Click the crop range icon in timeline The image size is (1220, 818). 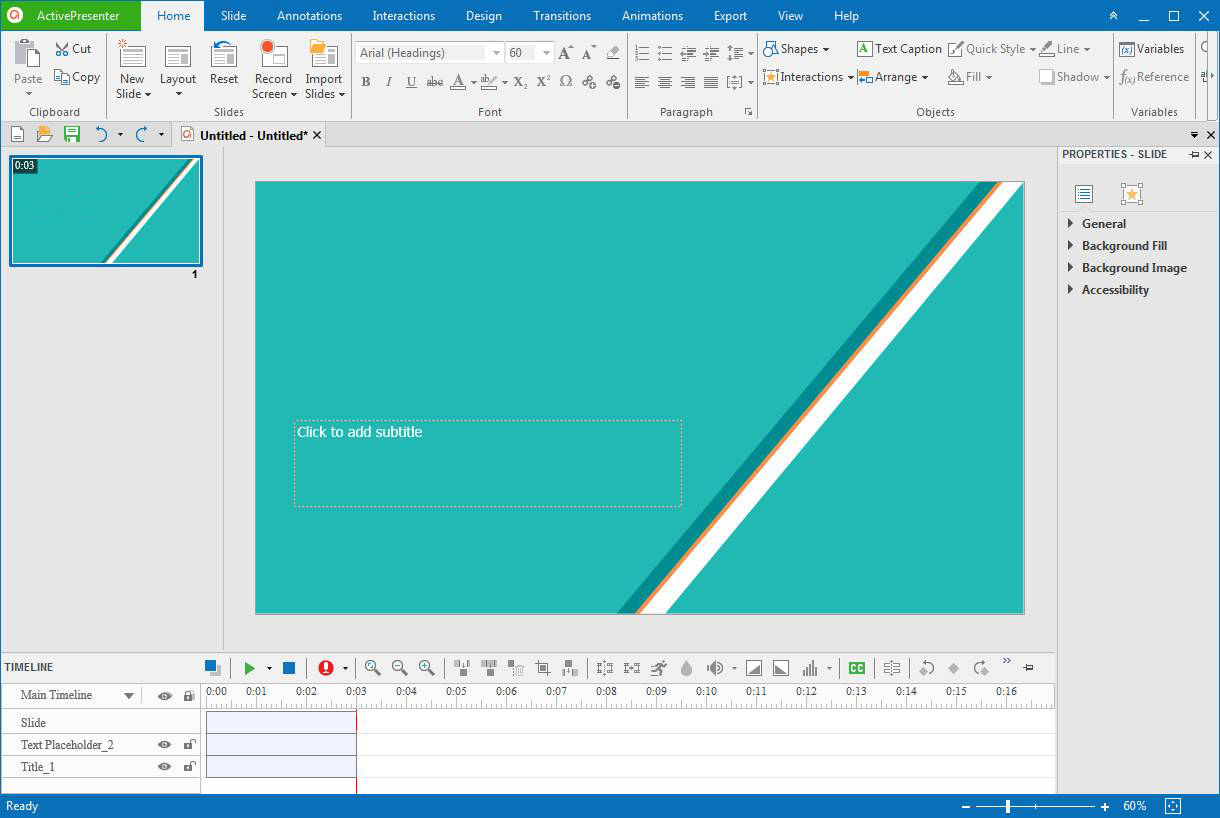tap(543, 668)
